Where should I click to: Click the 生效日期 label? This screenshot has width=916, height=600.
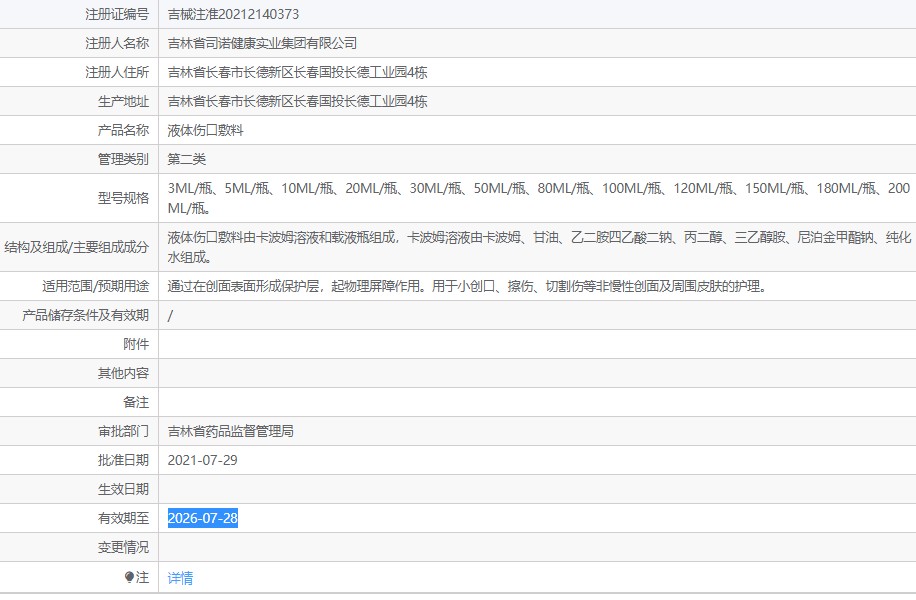click(123, 489)
